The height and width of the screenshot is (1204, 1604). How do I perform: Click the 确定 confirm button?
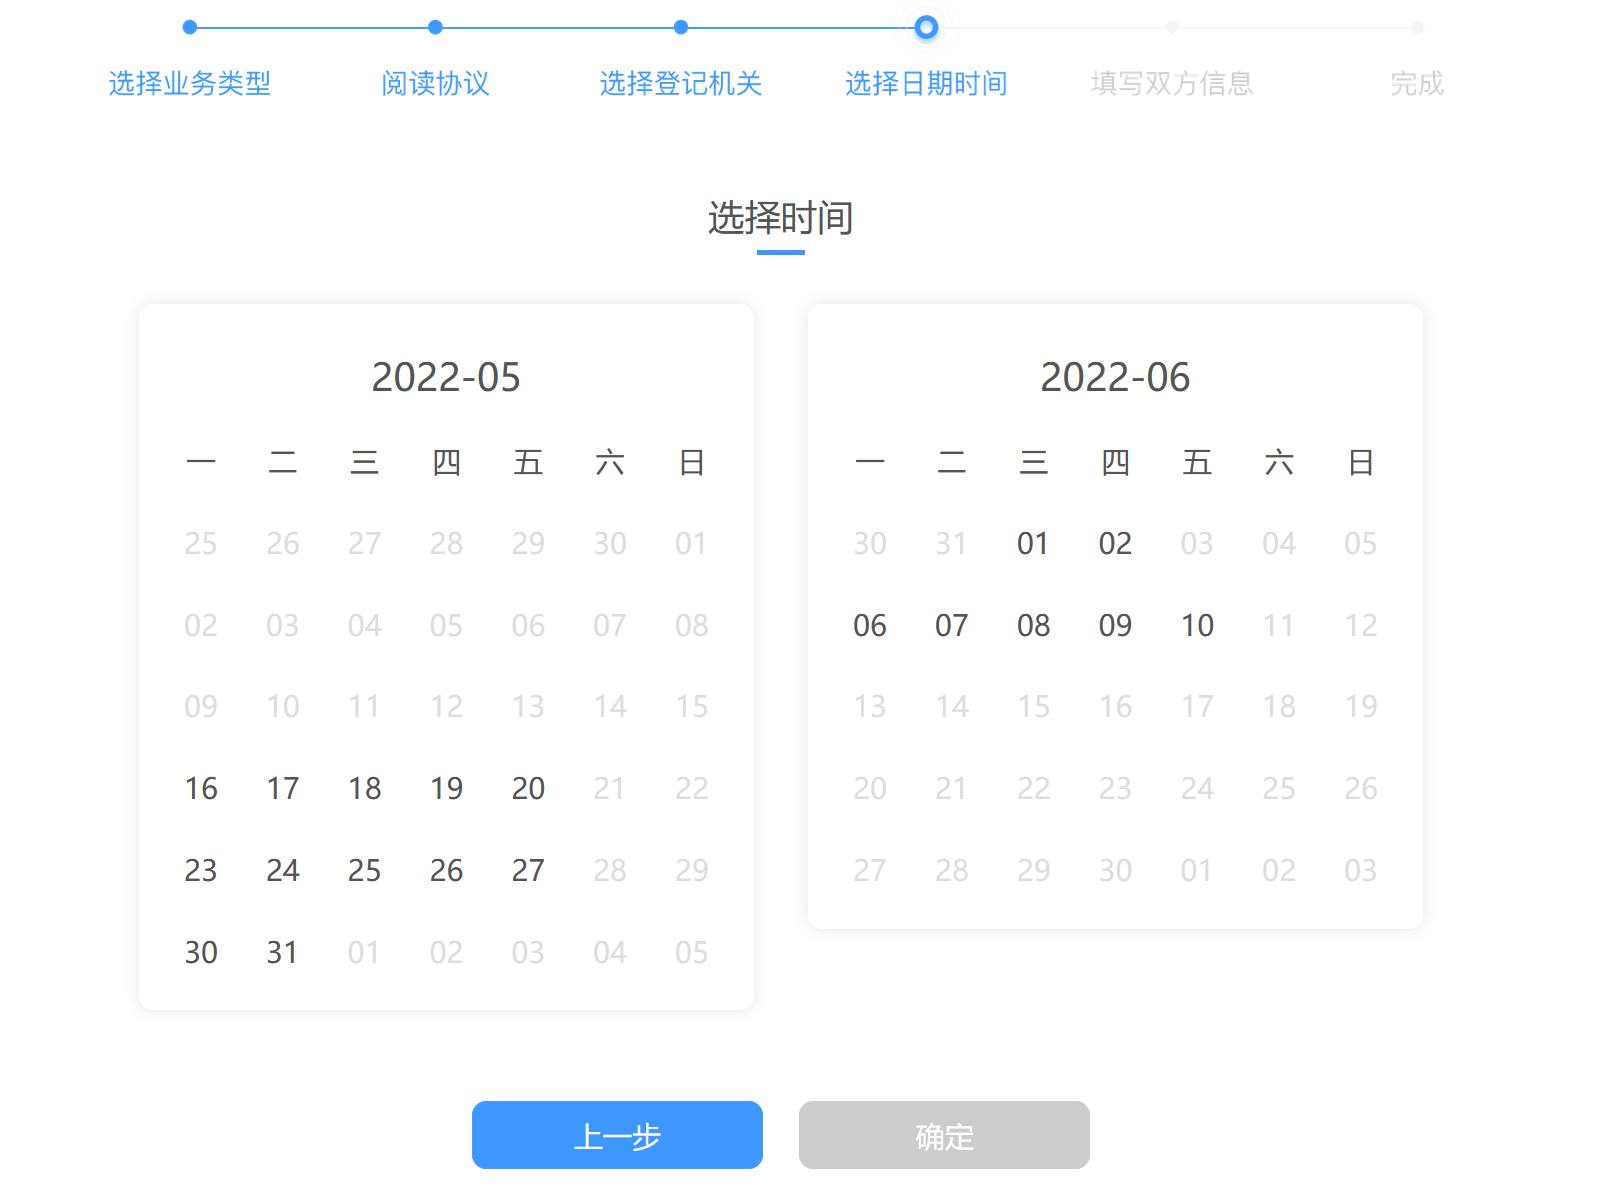coord(943,1135)
